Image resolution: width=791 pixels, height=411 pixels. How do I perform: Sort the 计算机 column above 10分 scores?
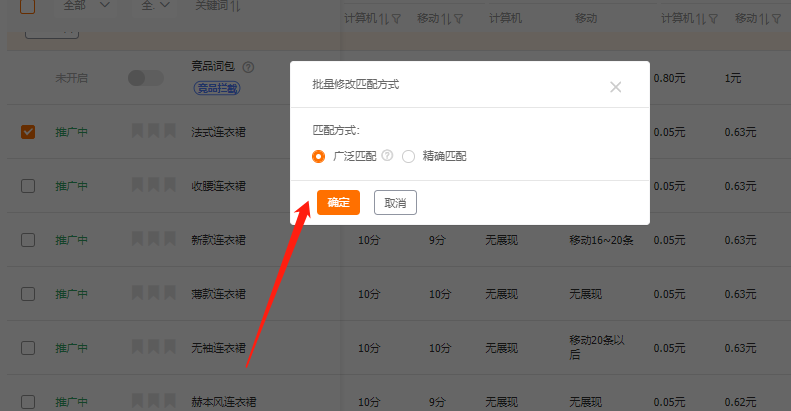[384, 19]
